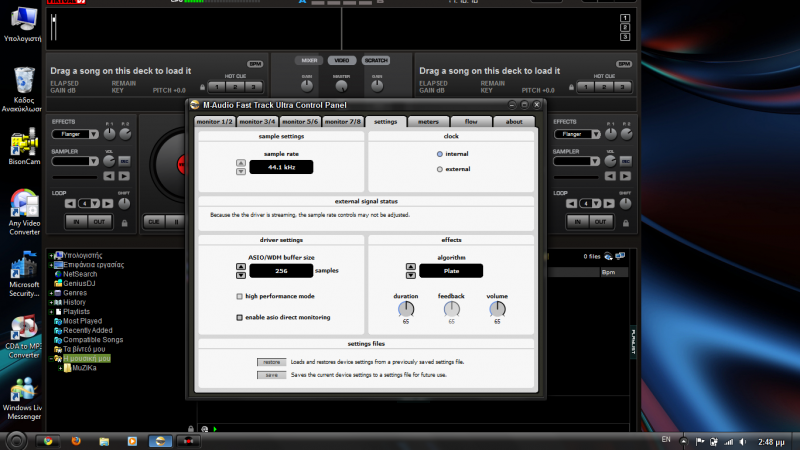This screenshot has height=450, width=800.
Task: Switch to monitor 1/2 tab
Action: click(x=214, y=121)
